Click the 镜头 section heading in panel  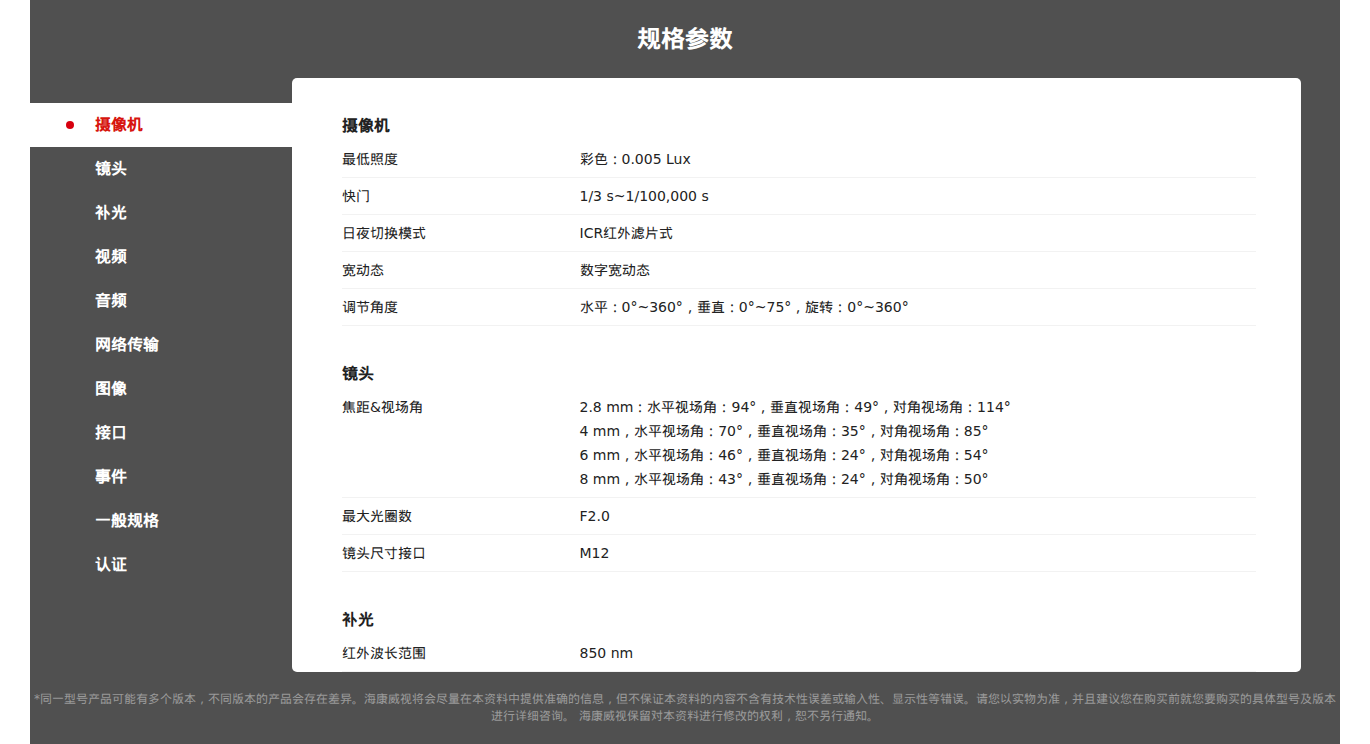coord(358,374)
